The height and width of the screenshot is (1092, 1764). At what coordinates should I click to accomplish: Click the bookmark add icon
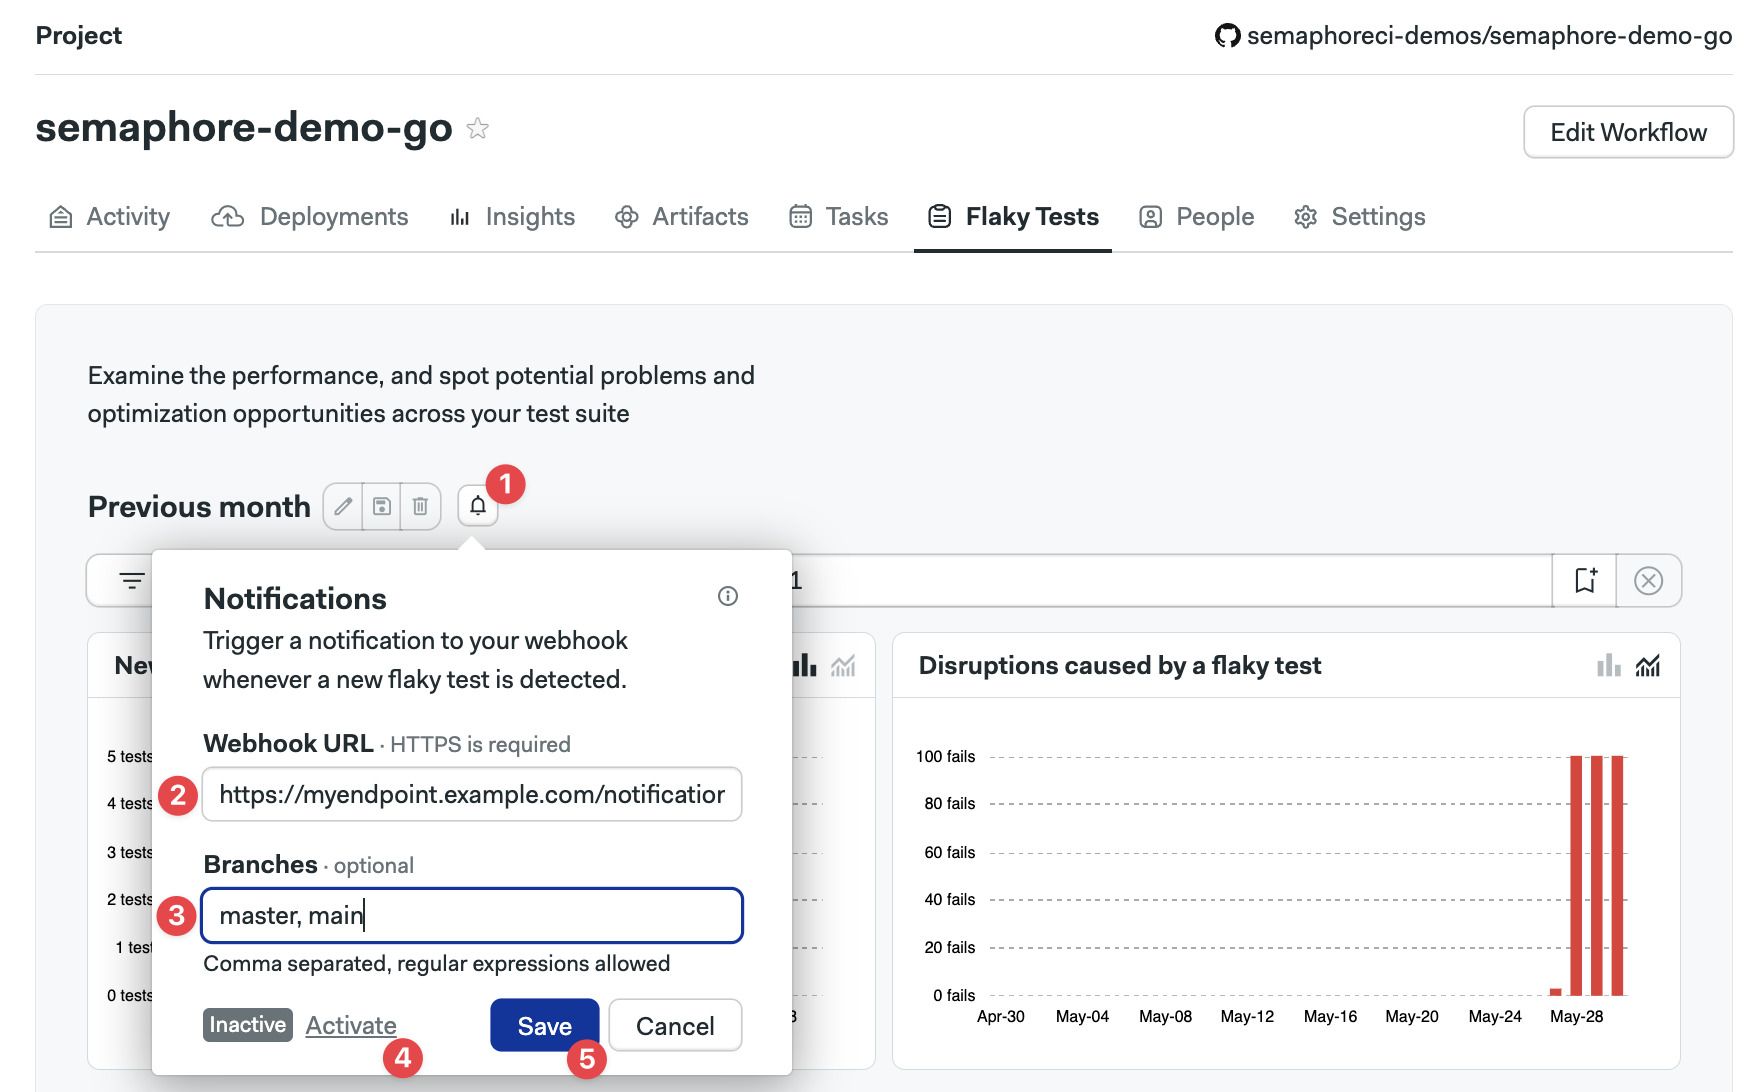click(1585, 580)
